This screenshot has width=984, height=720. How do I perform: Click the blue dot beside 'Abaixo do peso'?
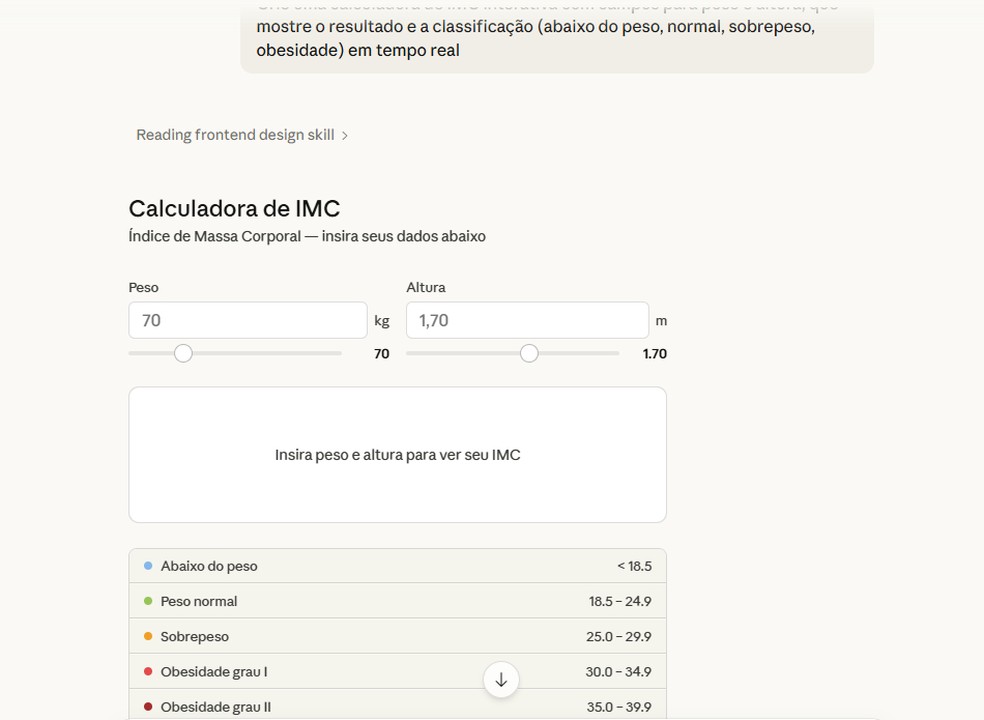(148, 566)
